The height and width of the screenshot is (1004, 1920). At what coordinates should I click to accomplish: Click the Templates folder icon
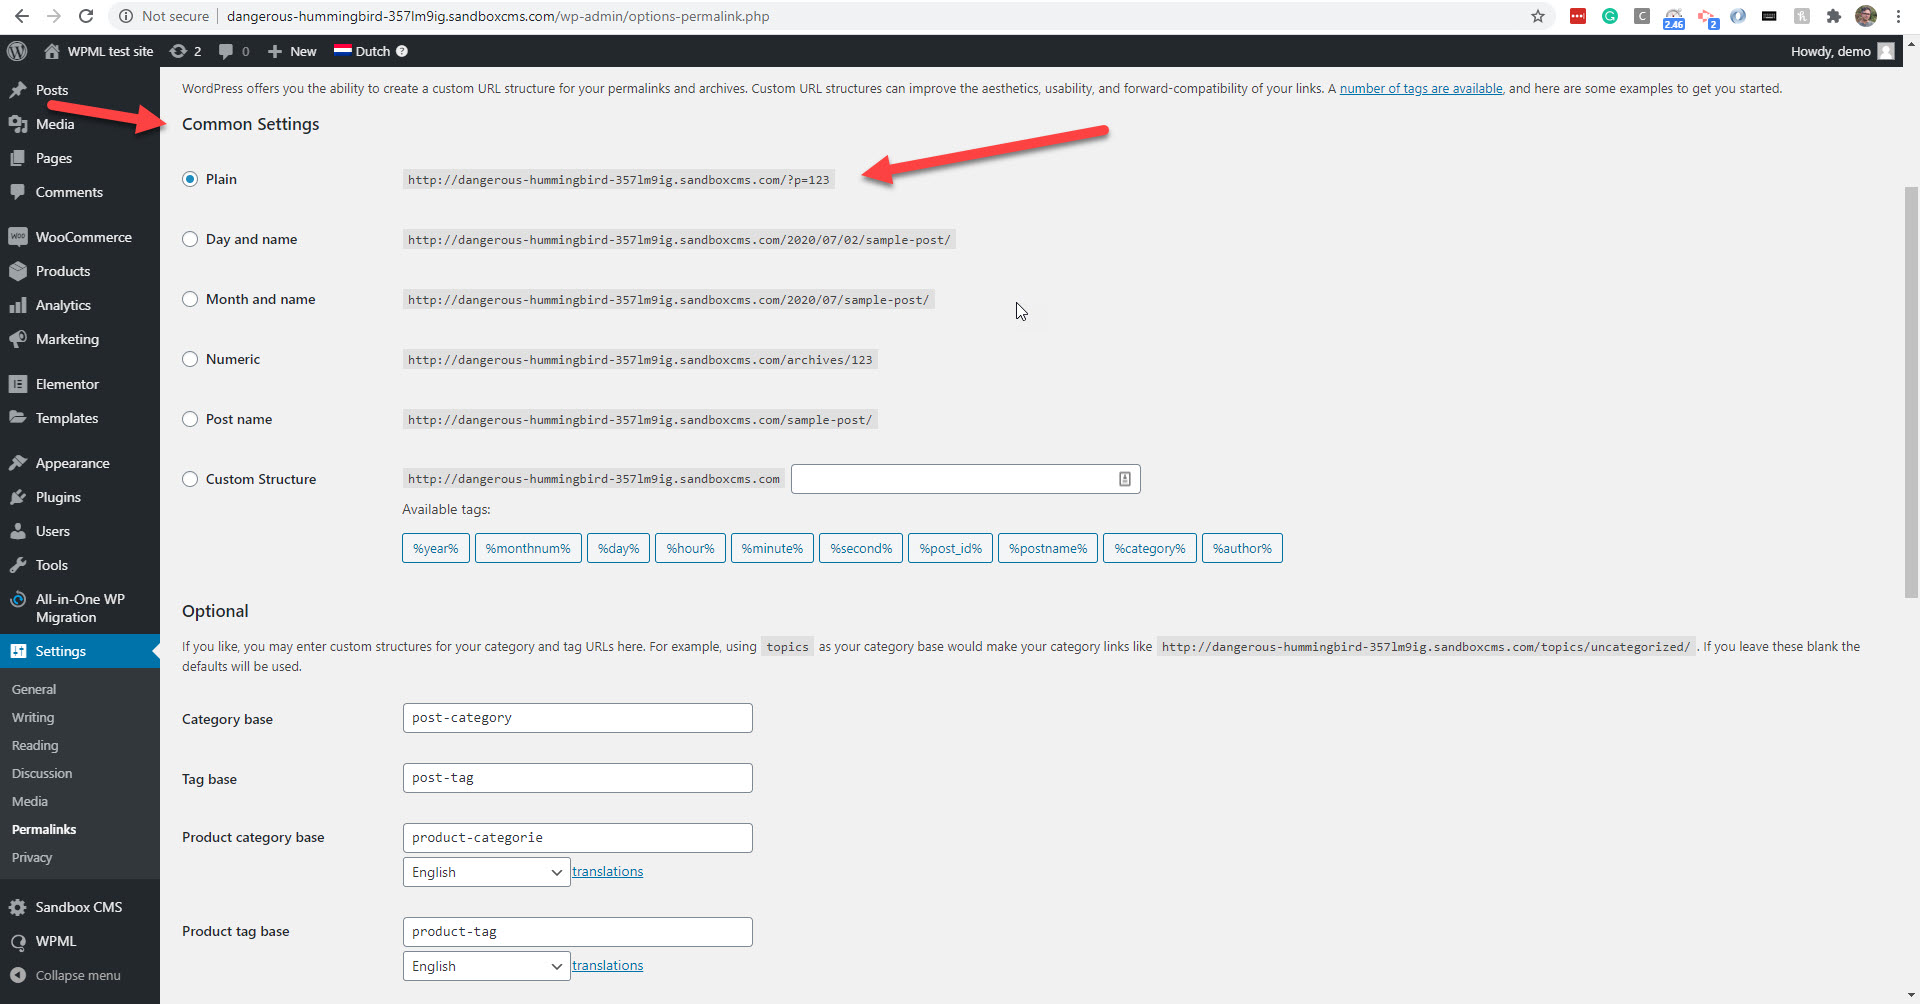click(18, 418)
